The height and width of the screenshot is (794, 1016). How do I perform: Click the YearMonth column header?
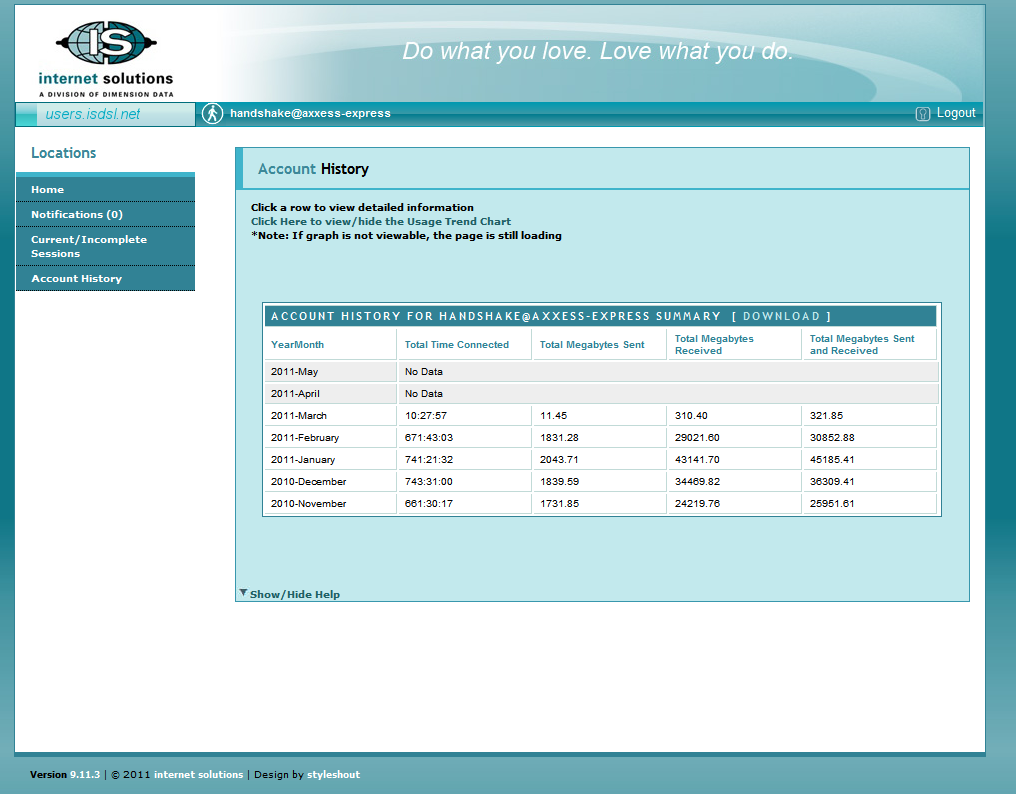[298, 345]
